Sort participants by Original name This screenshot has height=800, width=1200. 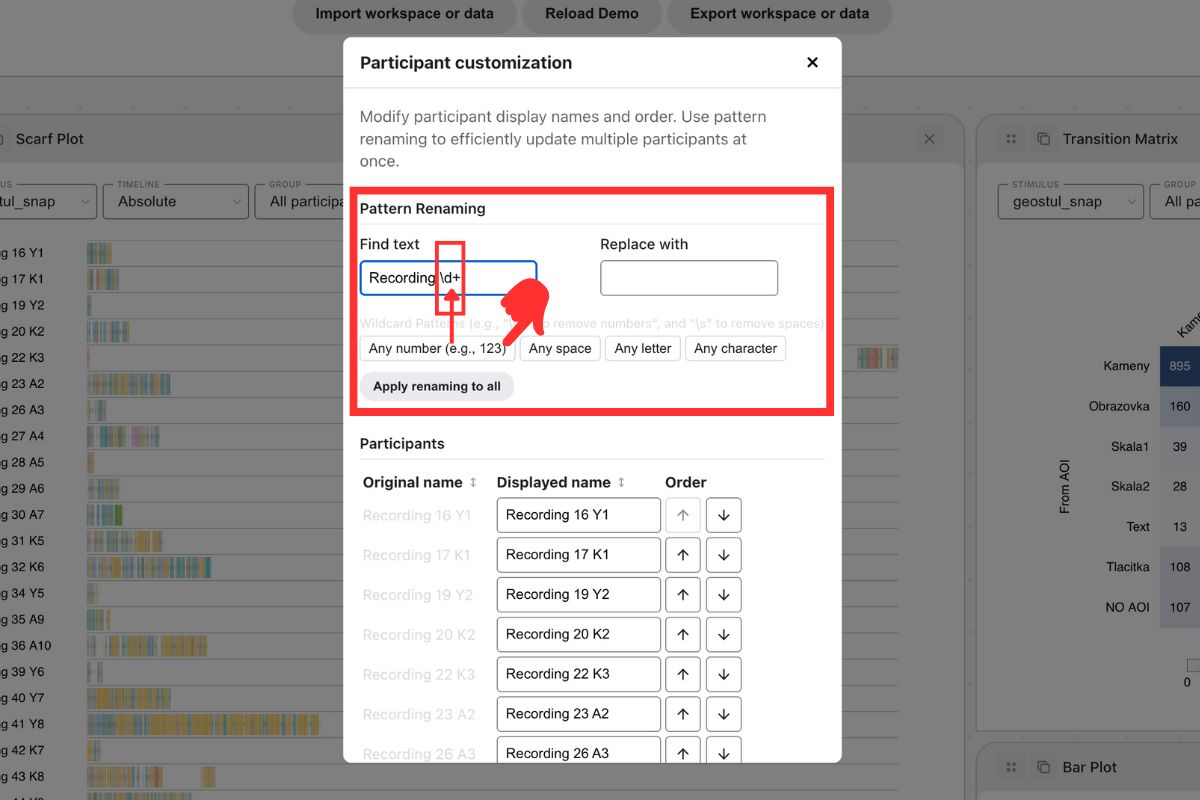click(474, 482)
